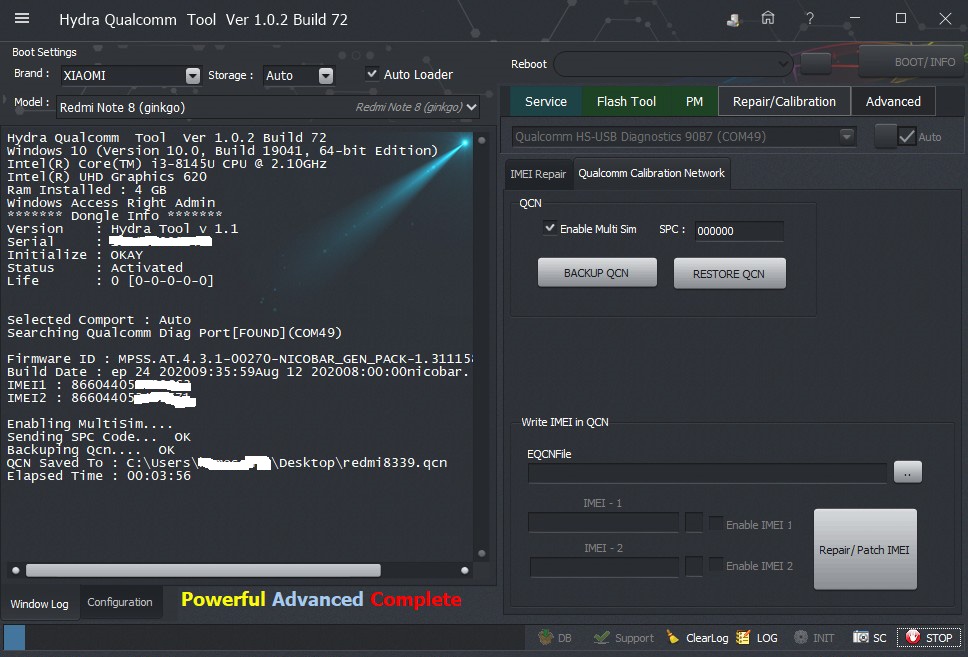This screenshot has height=657, width=968.
Task: Expand the Brand dropdown showing XIAOMI
Action: tap(193, 76)
